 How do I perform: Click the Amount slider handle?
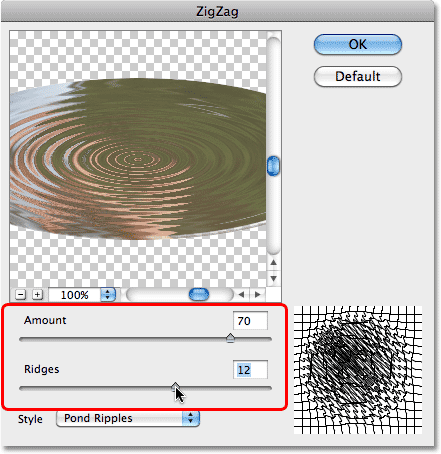click(230, 338)
